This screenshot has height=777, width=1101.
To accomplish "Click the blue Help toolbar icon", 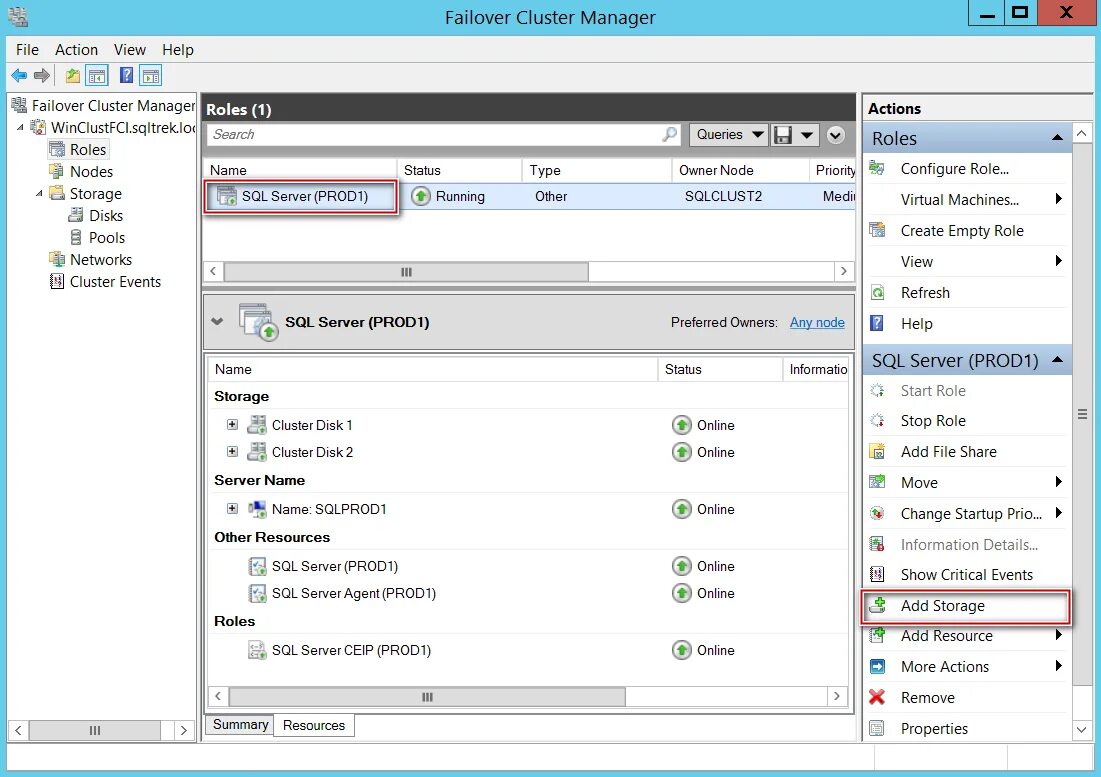I will (126, 75).
